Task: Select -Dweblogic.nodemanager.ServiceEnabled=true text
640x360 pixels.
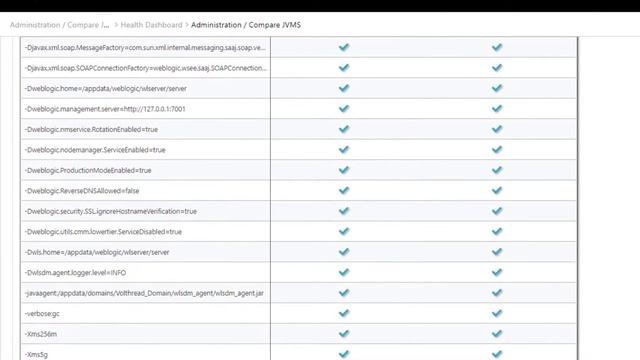Action: (x=95, y=150)
